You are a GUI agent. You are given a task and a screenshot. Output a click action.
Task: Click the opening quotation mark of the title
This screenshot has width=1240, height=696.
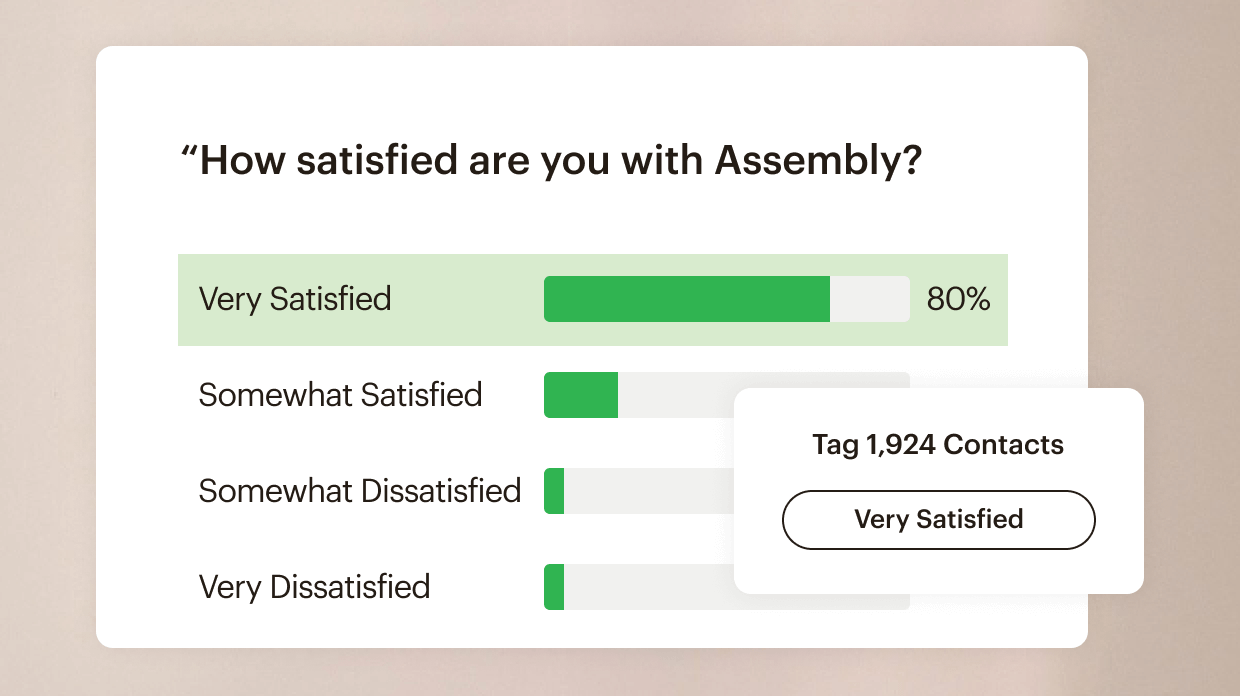click(x=187, y=152)
